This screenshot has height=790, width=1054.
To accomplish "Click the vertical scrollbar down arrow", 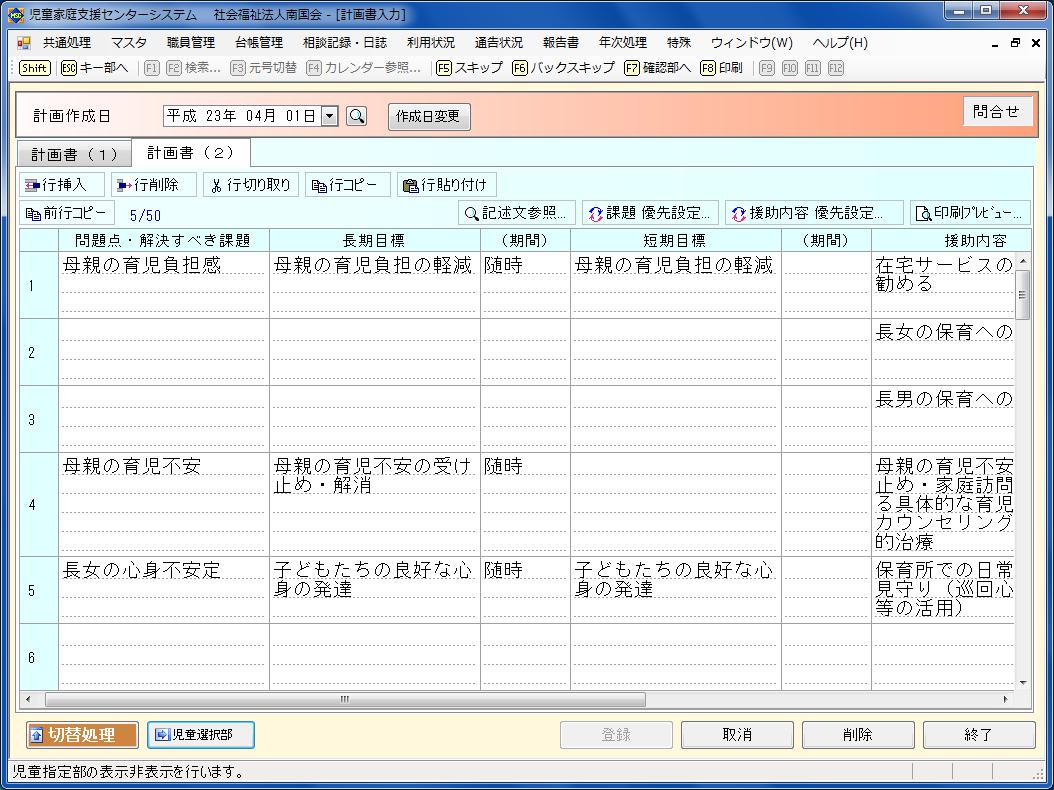I will pos(1022,682).
